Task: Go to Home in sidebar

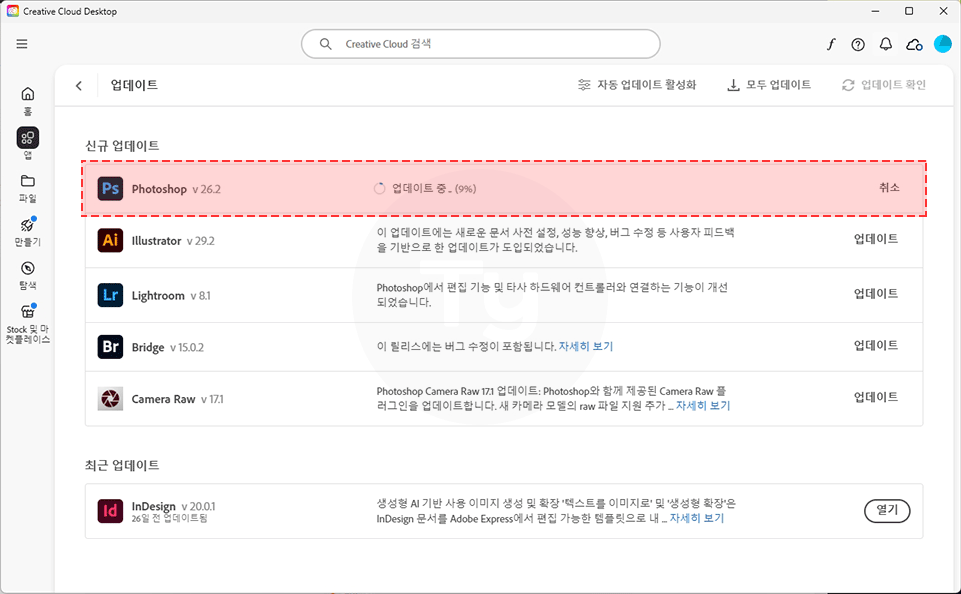Action: pos(28,101)
